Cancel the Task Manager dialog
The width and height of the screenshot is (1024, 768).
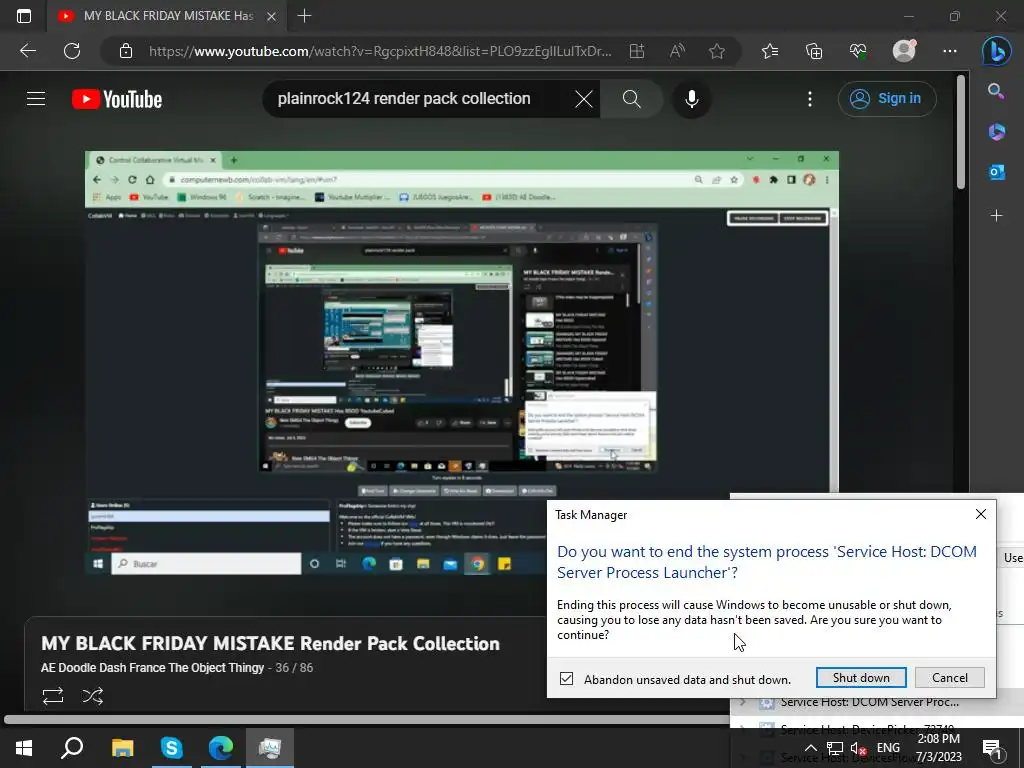[950, 678]
